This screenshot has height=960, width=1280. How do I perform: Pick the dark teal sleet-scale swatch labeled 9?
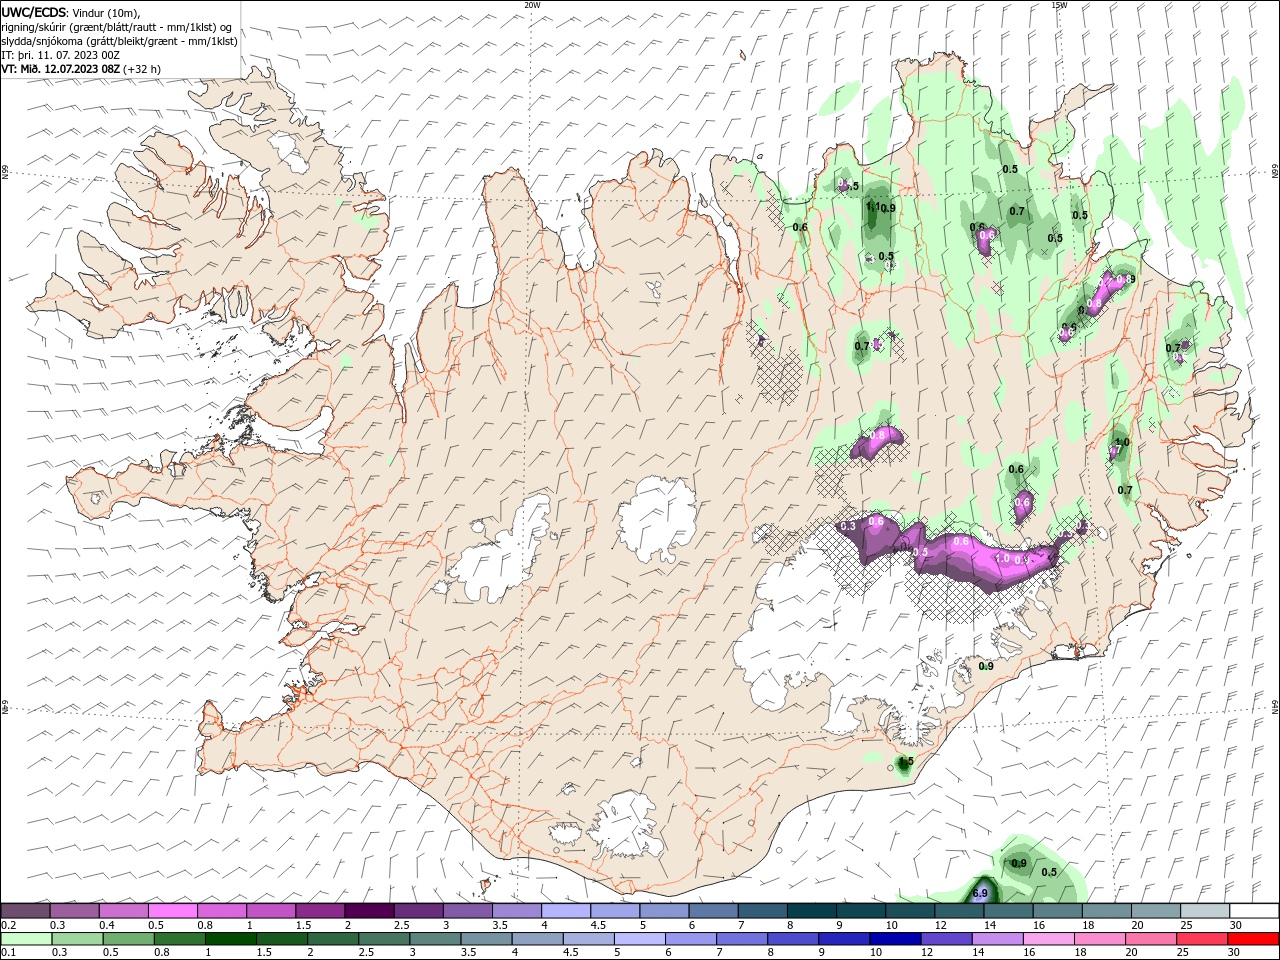coord(862,911)
